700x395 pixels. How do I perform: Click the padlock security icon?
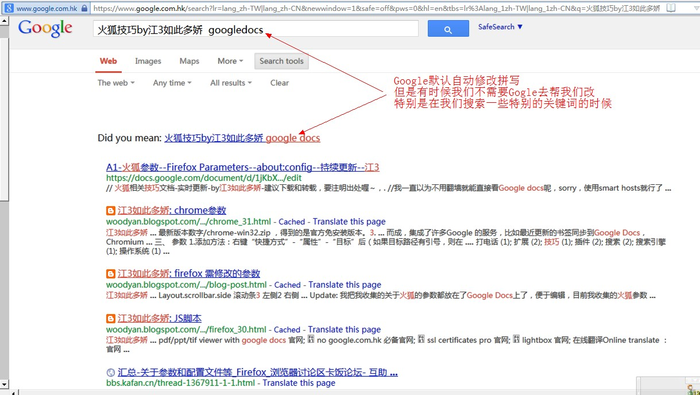click(85, 8)
